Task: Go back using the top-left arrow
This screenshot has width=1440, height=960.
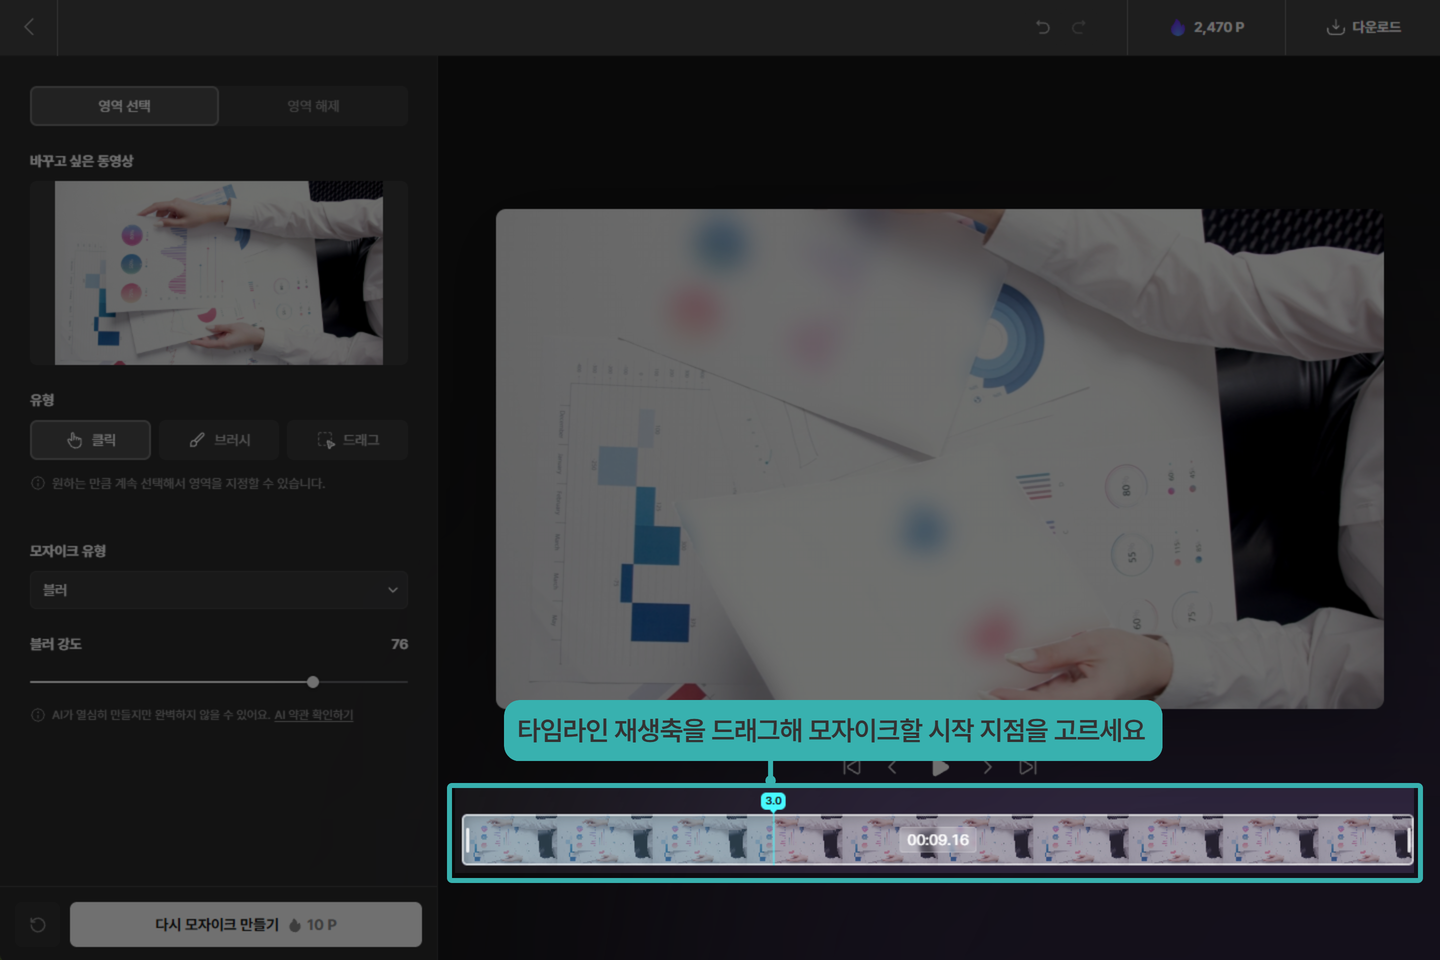Action: [x=29, y=27]
